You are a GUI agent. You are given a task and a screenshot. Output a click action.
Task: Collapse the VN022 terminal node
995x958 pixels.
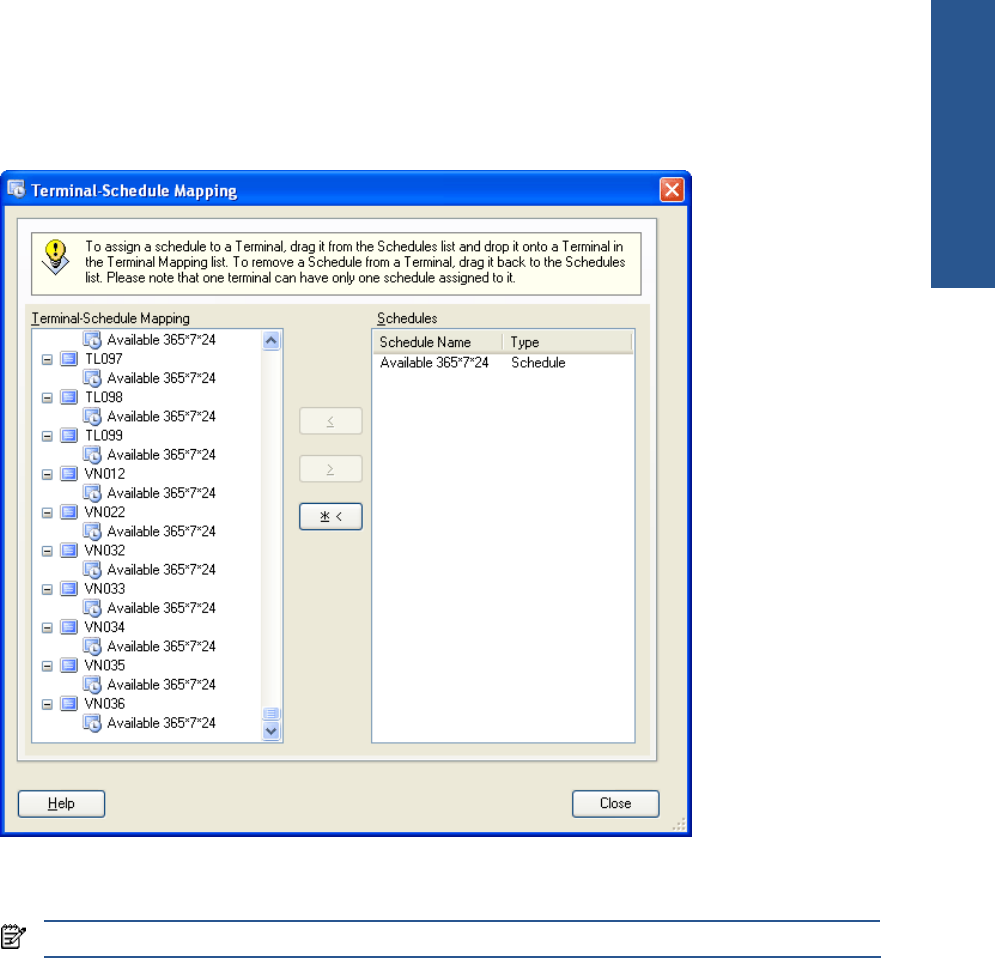(47, 513)
